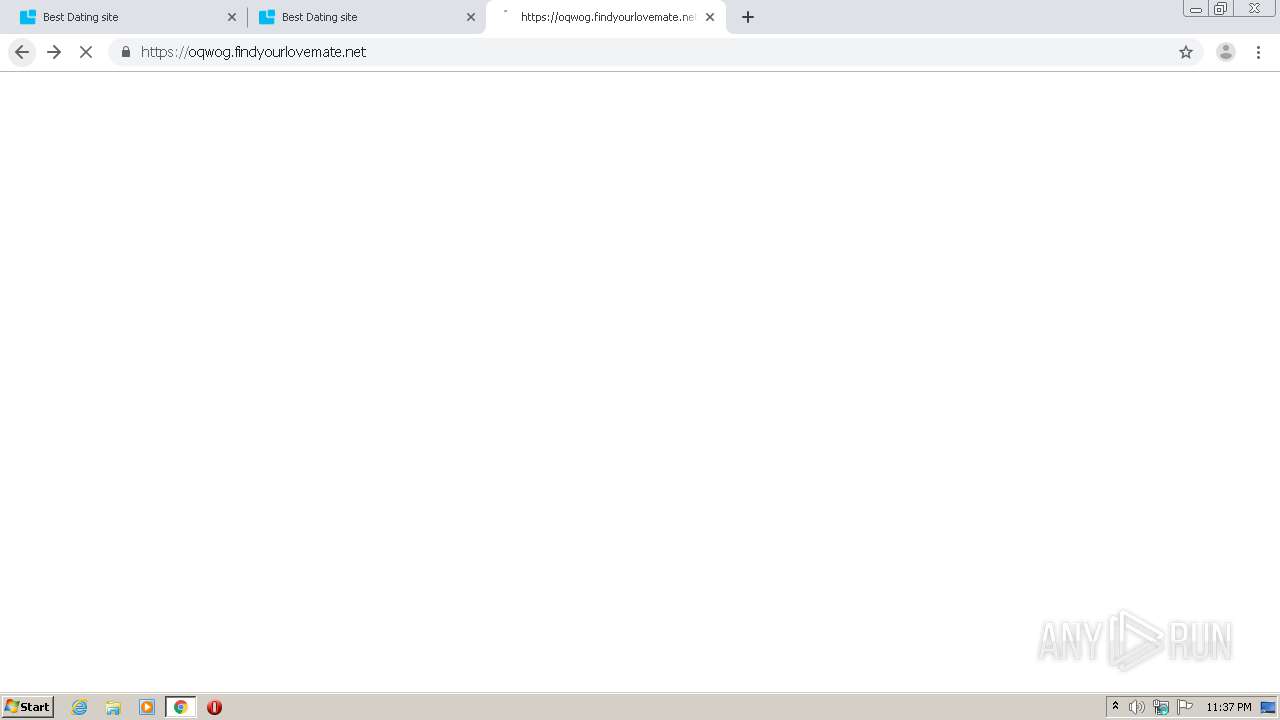Launch Windows Media Player from taskbar
This screenshot has height=720, width=1280.
click(x=147, y=707)
